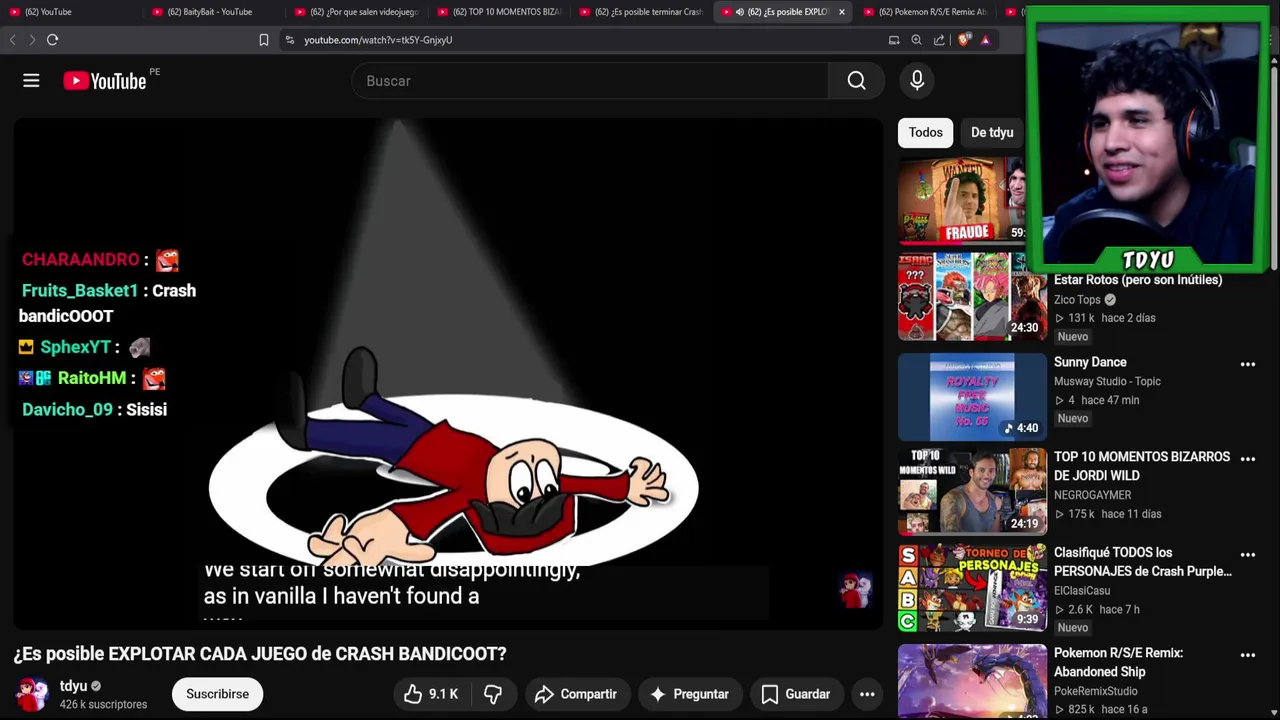Open the Pokemon Abandoned Ship thumbnail
Screen dimensions: 1280x720
pyautogui.click(x=972, y=682)
